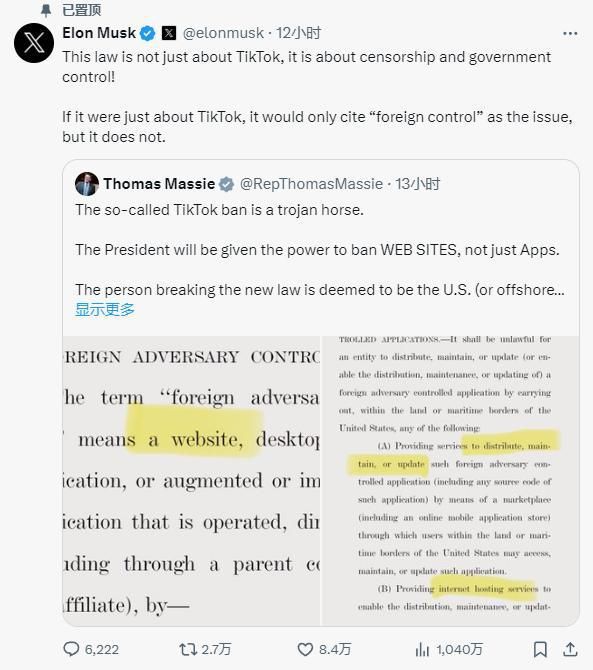Repost with the retweet arrows icon
The width and height of the screenshot is (593, 670).
[188, 649]
